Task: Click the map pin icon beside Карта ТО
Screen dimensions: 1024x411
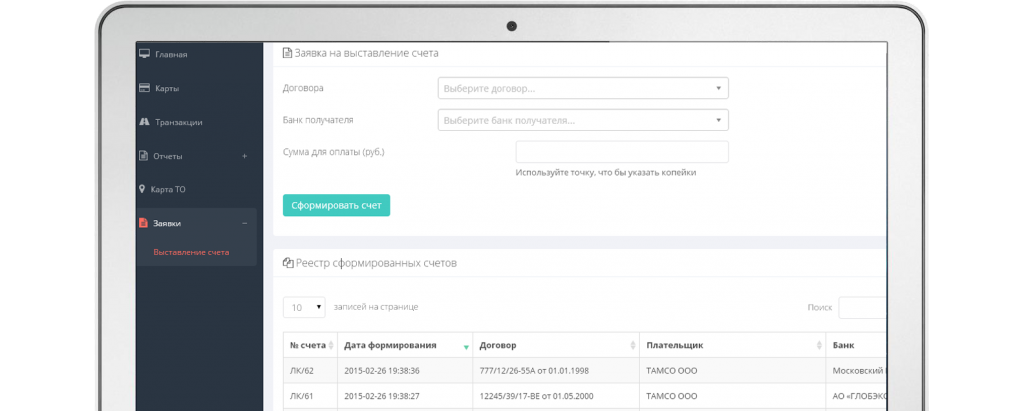Action: [143, 189]
